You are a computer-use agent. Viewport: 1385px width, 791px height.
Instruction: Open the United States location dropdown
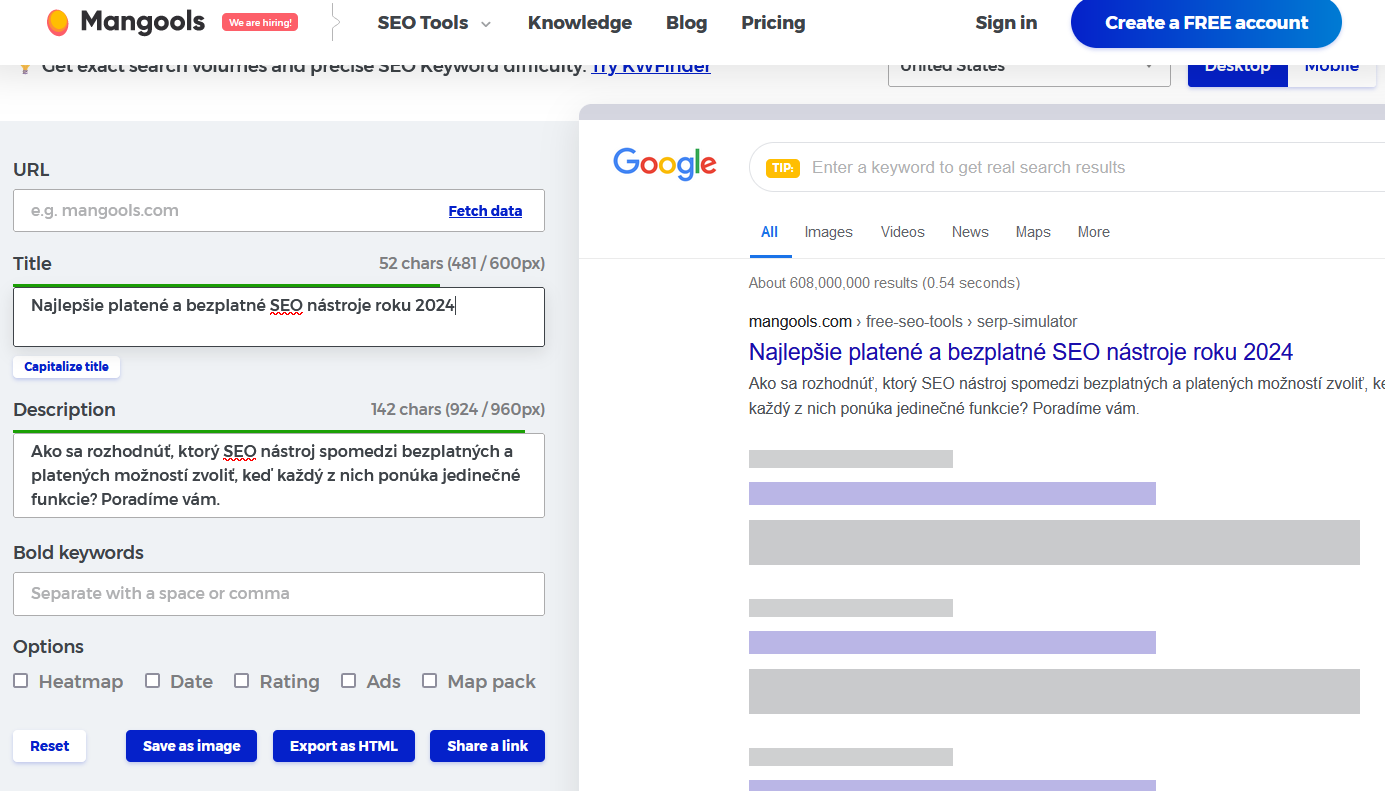point(1029,70)
